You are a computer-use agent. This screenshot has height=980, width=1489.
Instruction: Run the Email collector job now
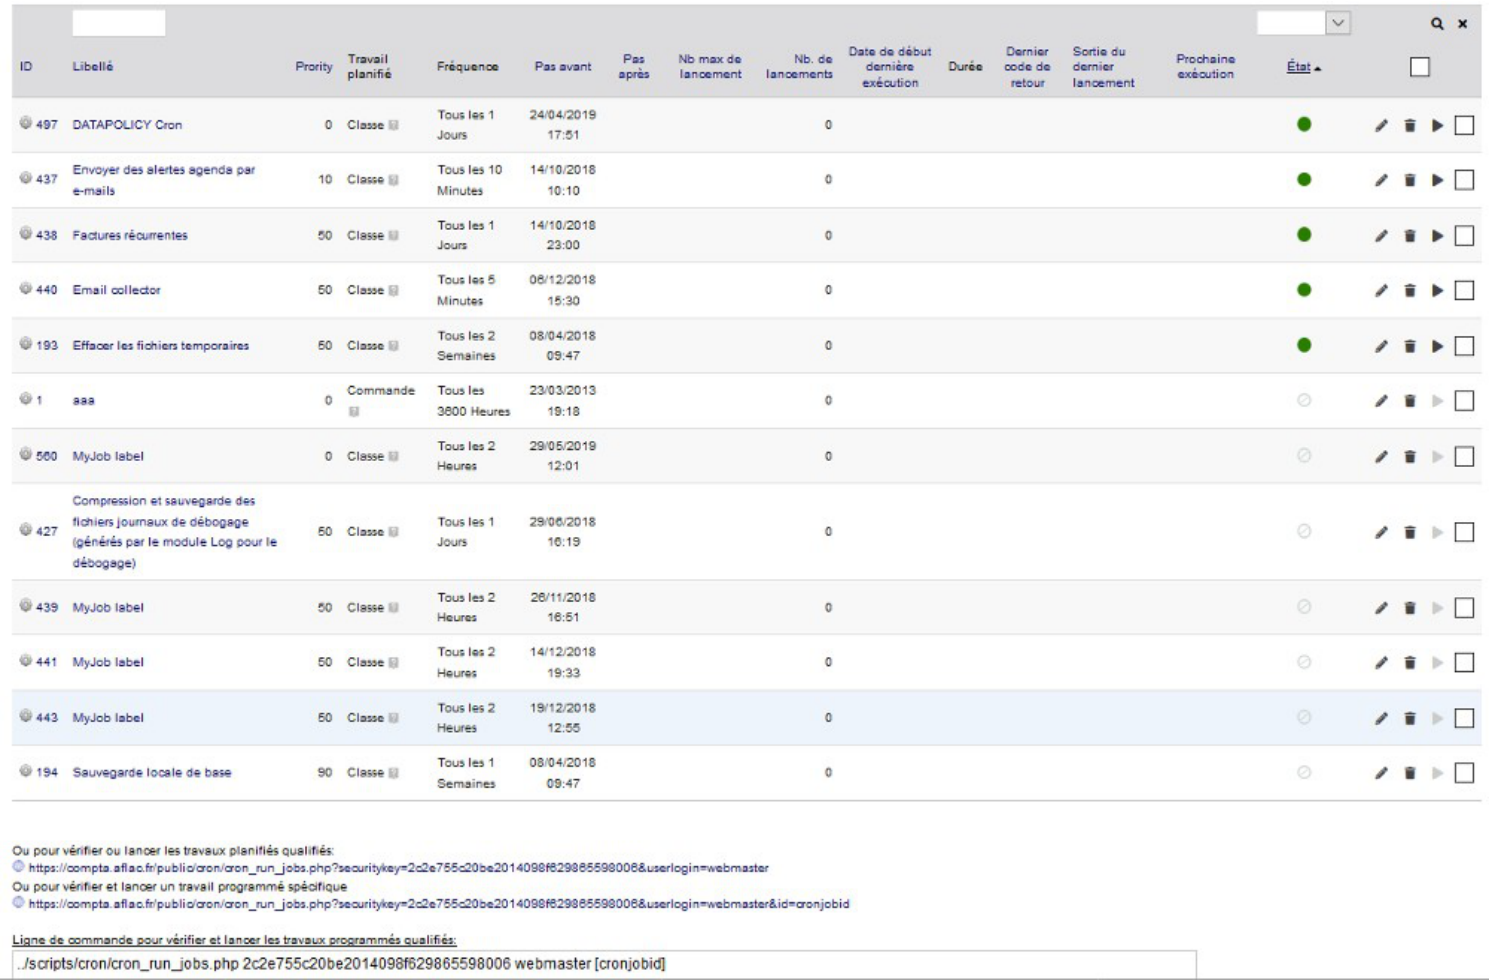(x=1437, y=291)
